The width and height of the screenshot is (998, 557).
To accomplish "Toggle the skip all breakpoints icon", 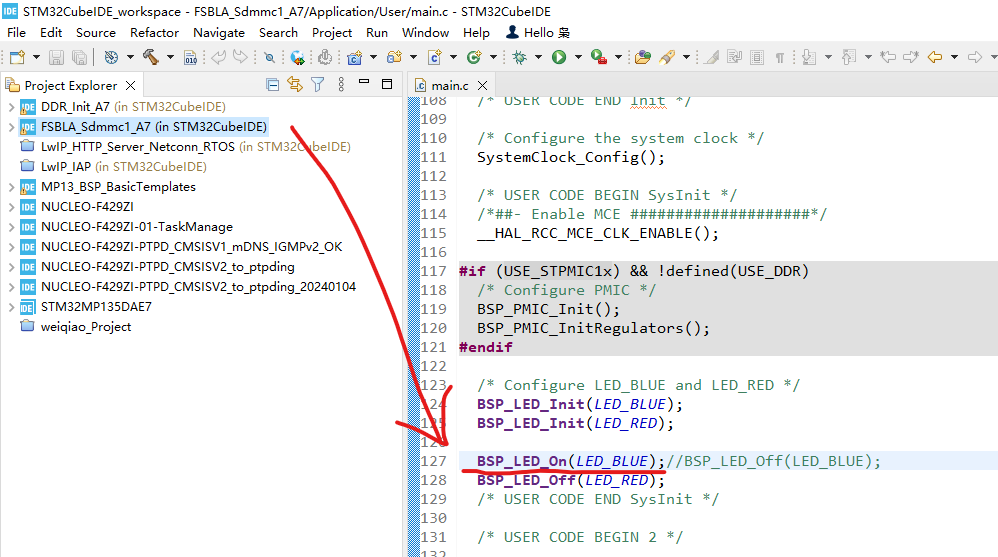I will (269, 57).
